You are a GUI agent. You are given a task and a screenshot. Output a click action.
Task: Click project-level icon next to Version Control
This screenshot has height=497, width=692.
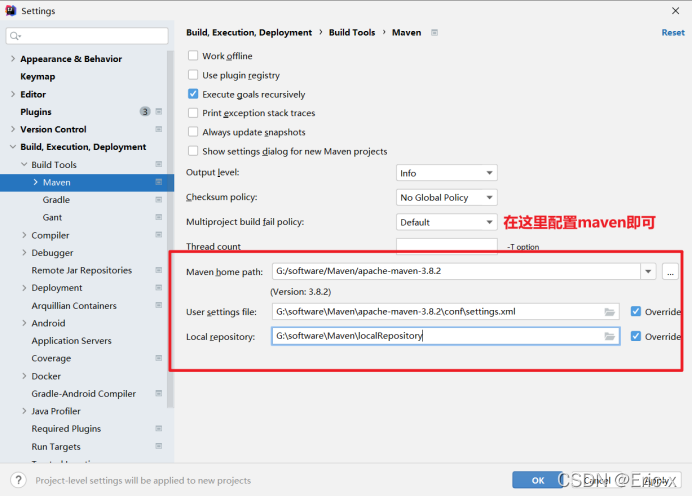[159, 129]
